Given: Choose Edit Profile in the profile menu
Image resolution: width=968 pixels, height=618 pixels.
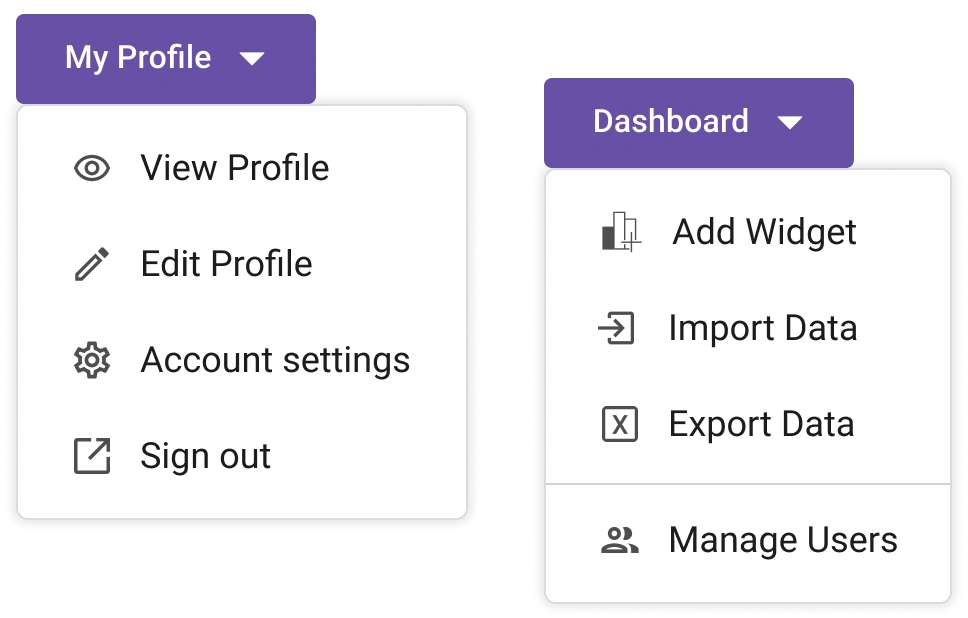Looking at the screenshot, I should pyautogui.click(x=227, y=264).
